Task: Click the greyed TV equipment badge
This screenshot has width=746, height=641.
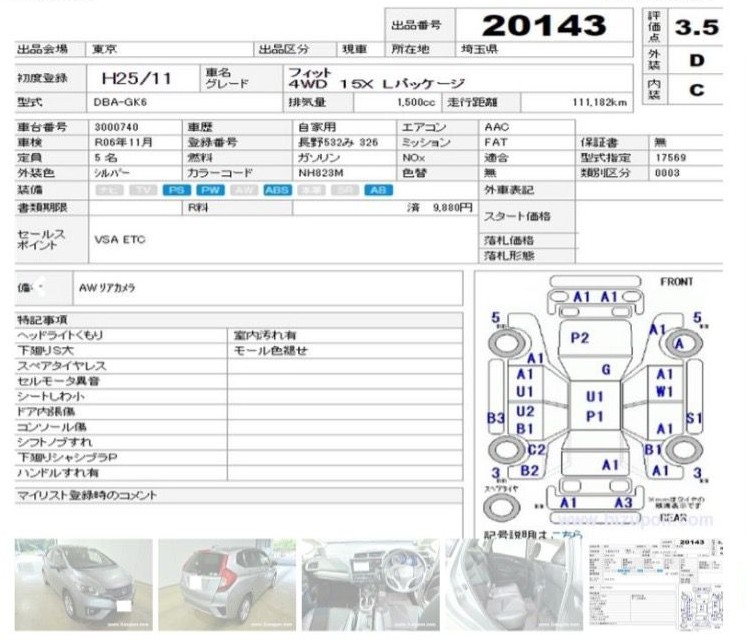Action: click(x=143, y=190)
